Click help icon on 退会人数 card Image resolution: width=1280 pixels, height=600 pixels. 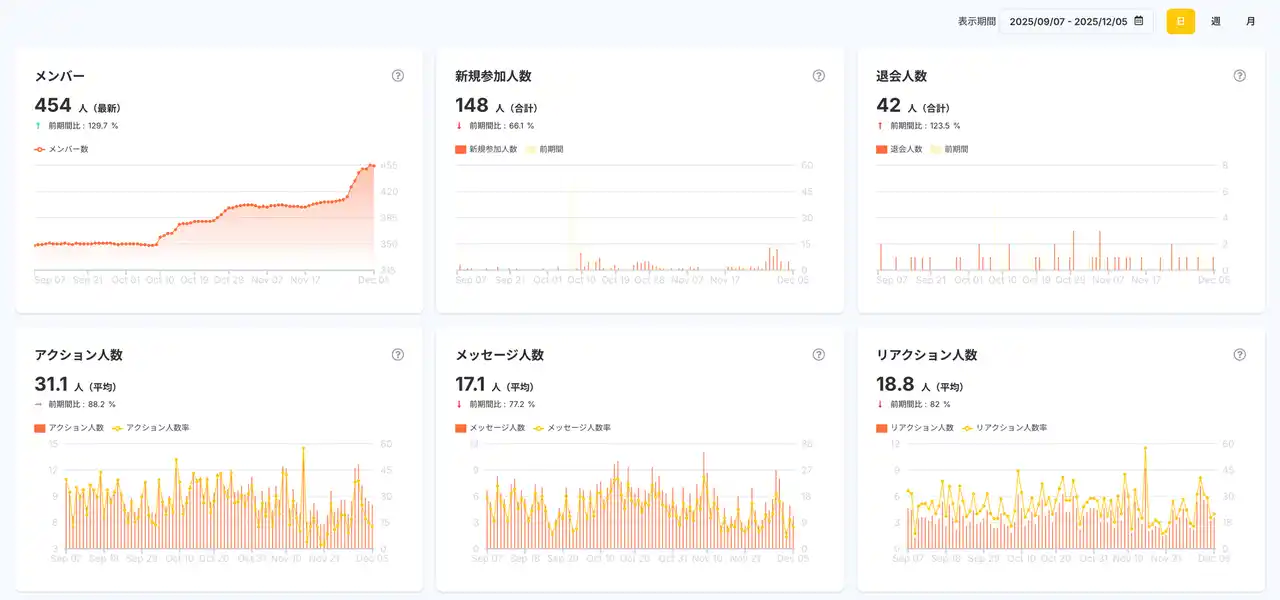[x=1240, y=76]
